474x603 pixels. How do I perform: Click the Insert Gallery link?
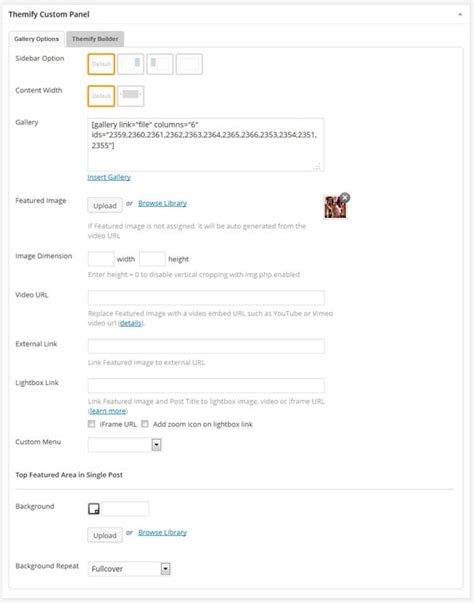109,177
